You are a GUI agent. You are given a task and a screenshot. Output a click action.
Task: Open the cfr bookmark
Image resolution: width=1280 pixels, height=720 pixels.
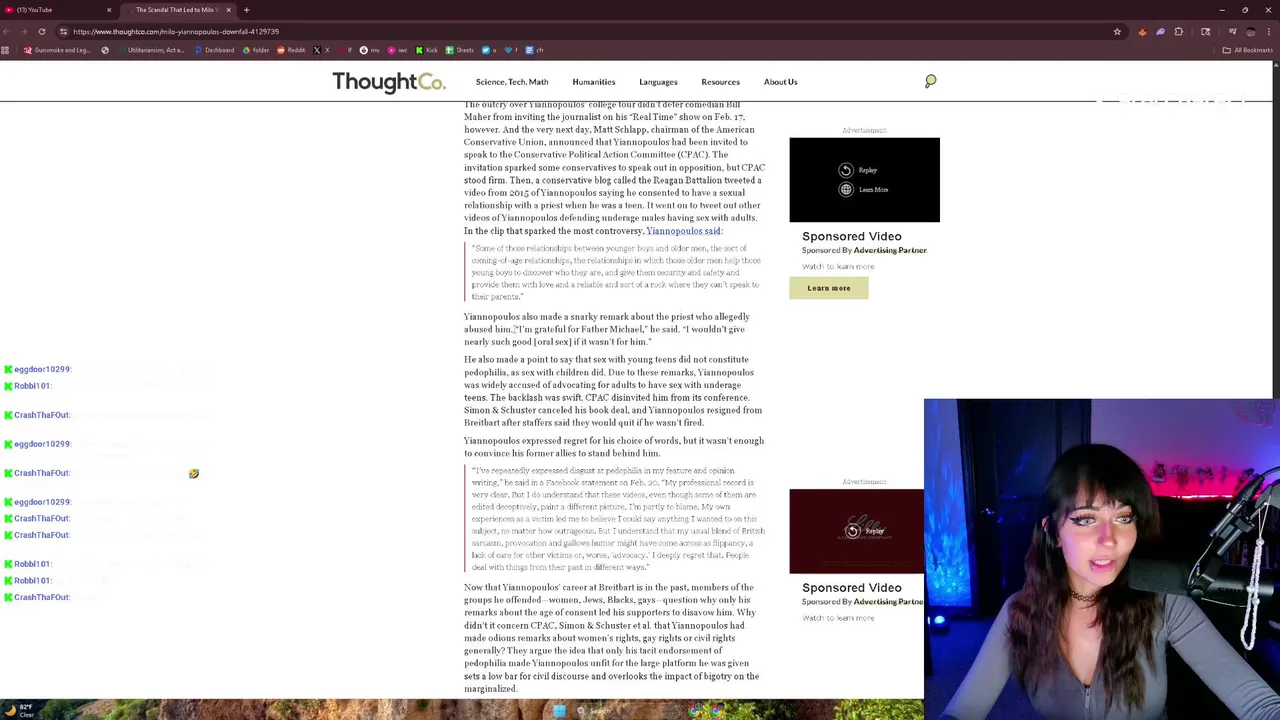[x=535, y=50]
